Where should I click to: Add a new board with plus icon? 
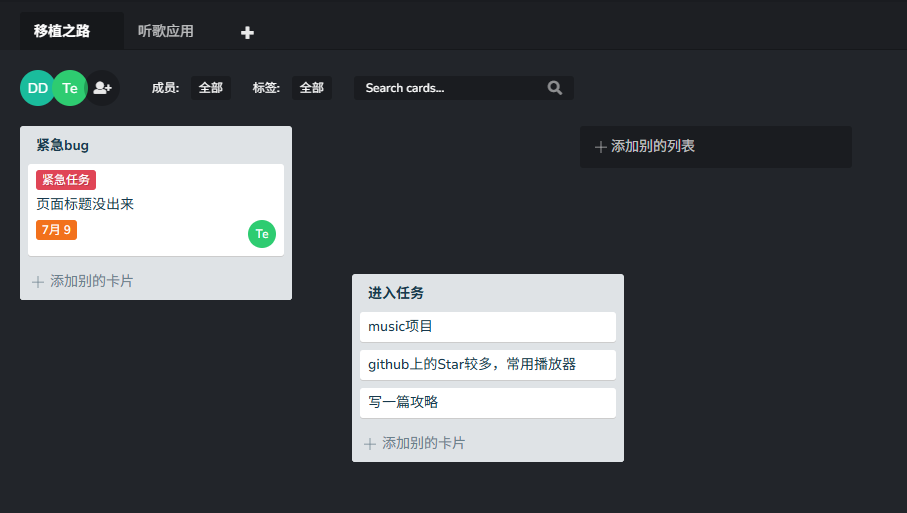pyautogui.click(x=247, y=32)
